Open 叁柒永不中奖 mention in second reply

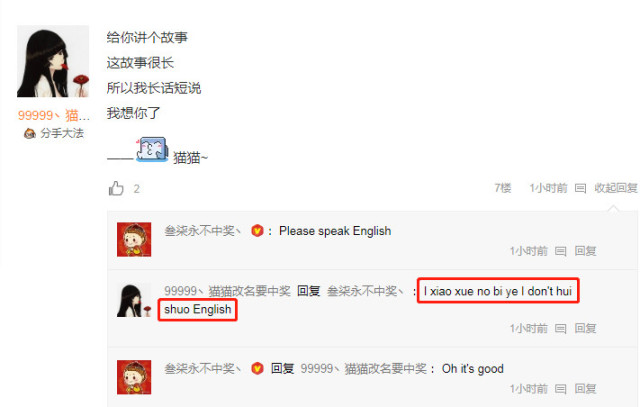[x=365, y=291]
